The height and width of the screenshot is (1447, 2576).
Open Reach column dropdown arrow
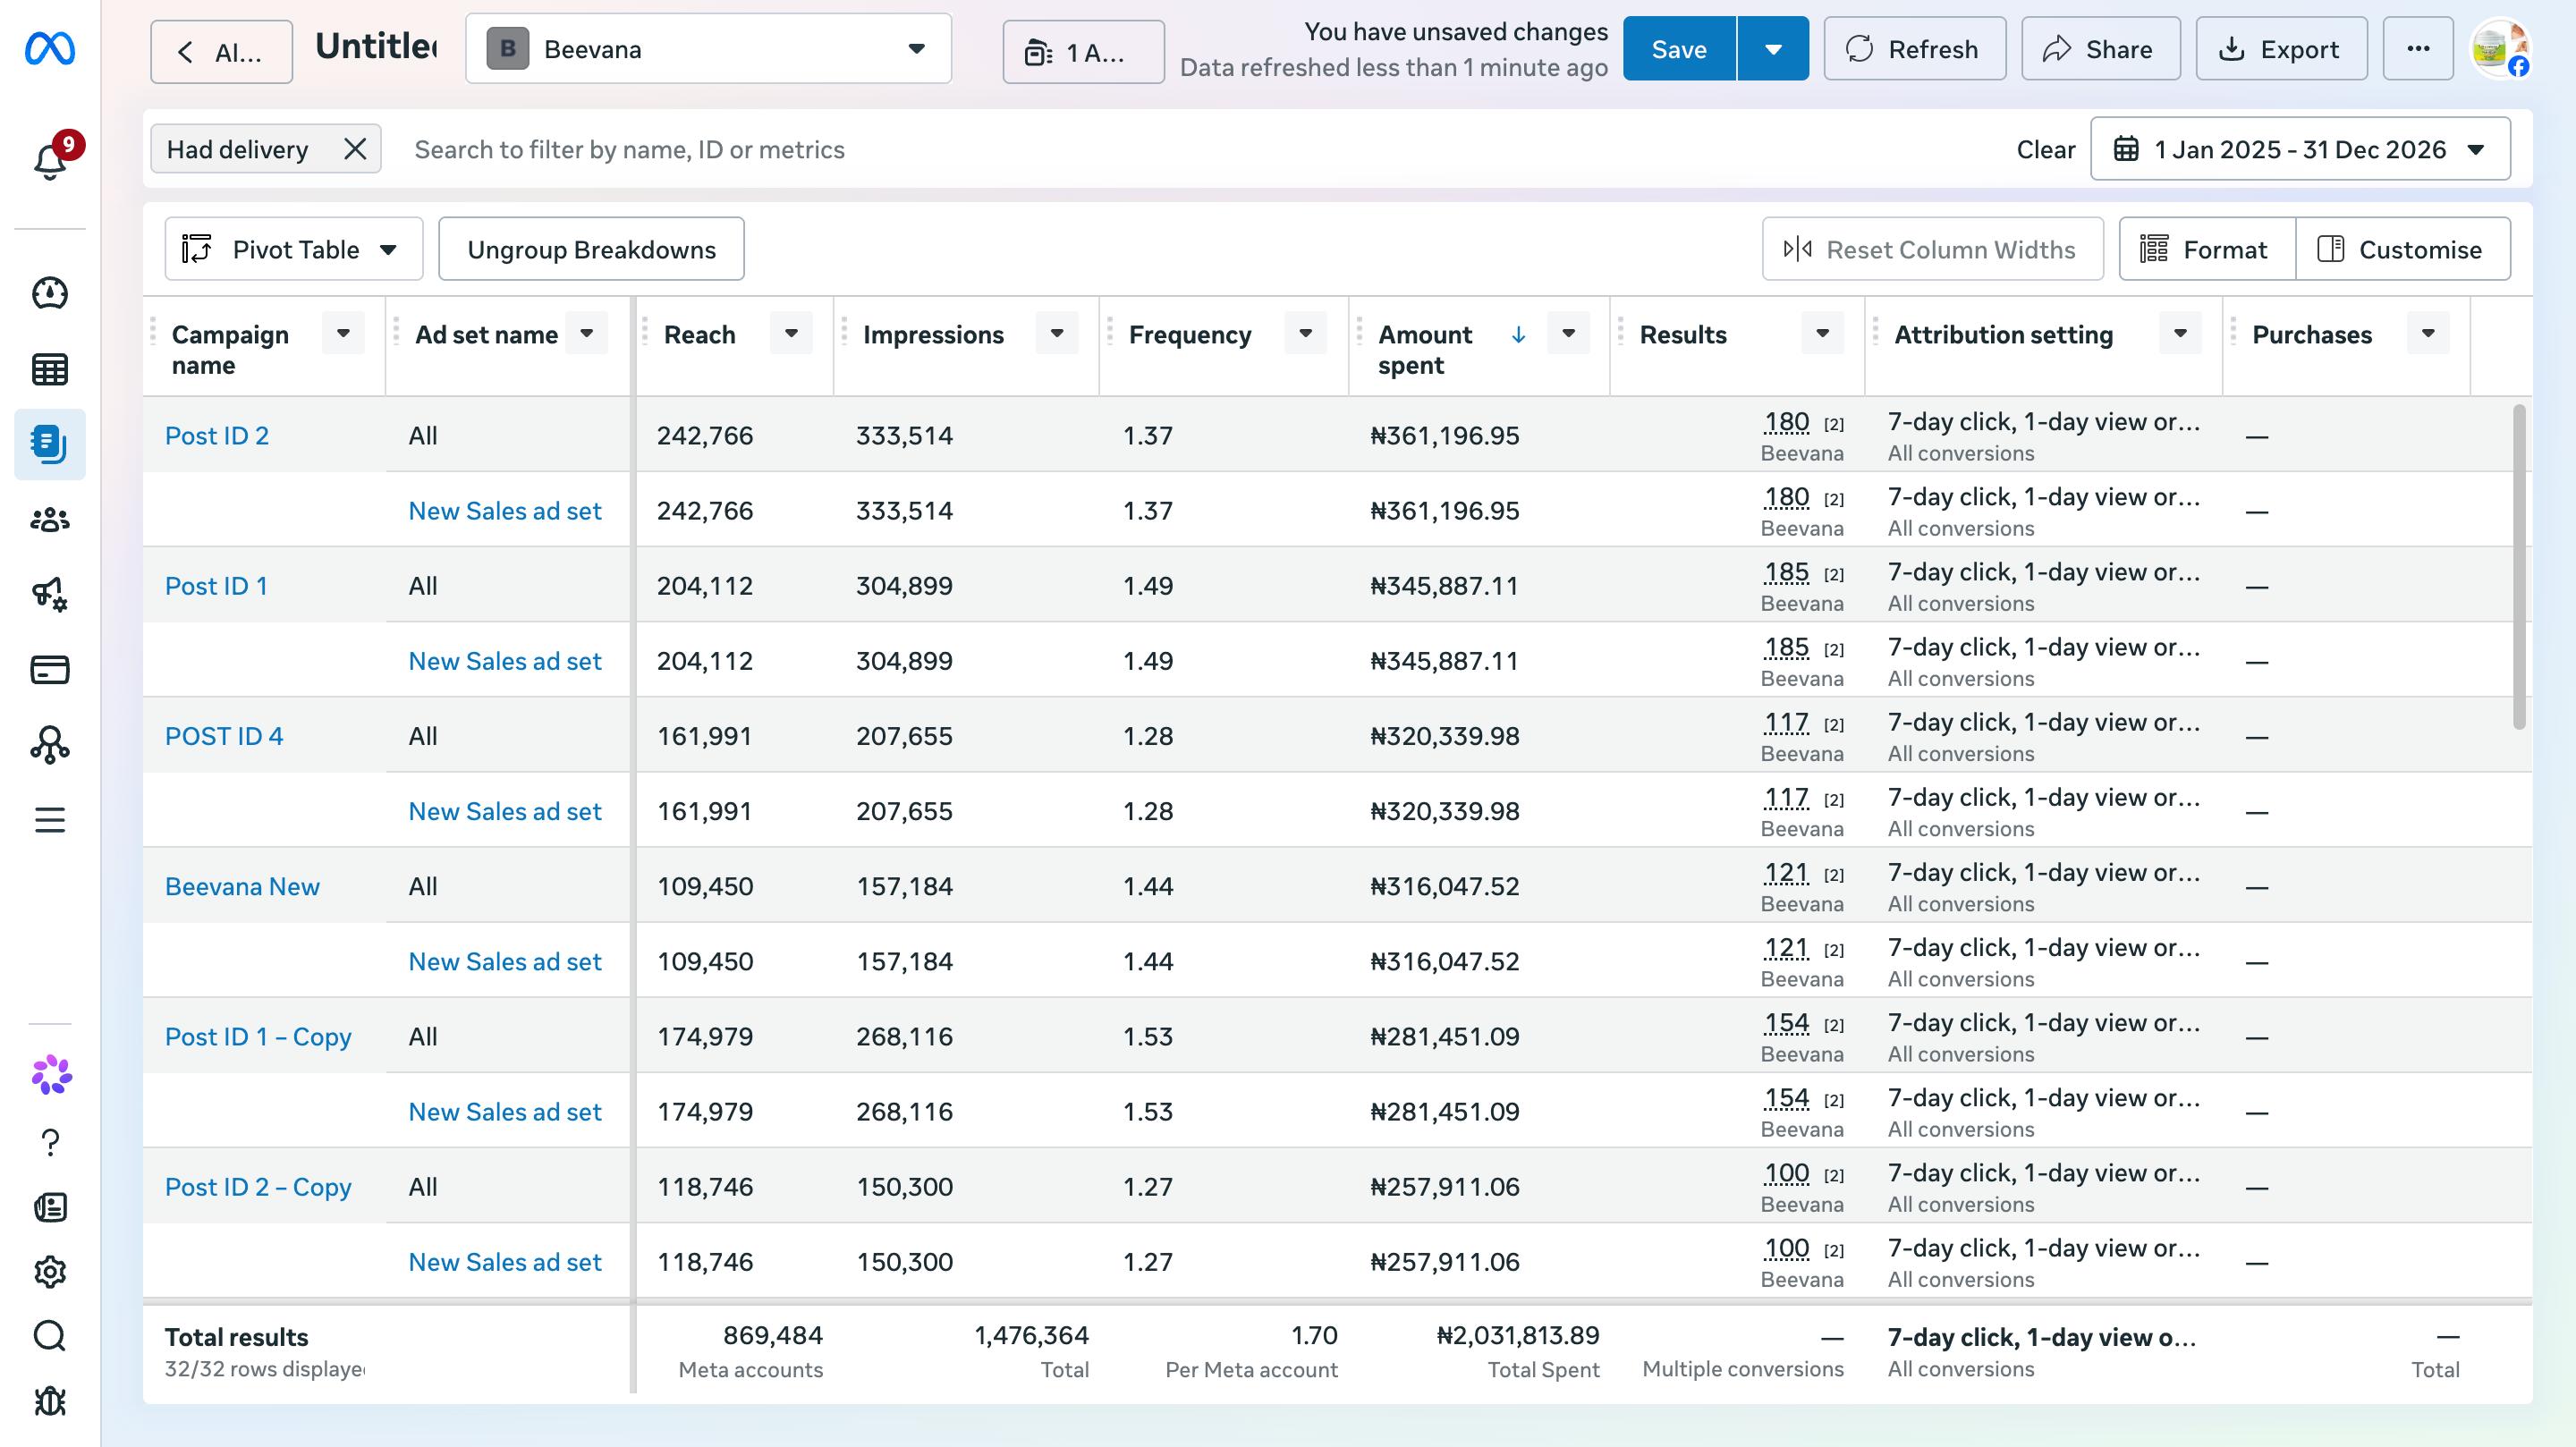(x=791, y=333)
